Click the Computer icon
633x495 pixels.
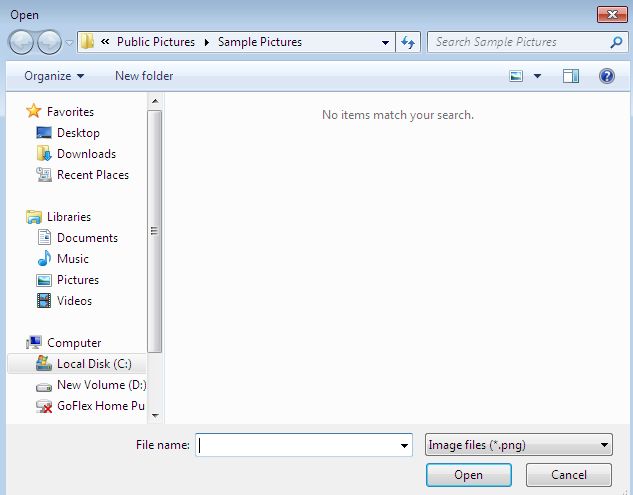coord(34,342)
